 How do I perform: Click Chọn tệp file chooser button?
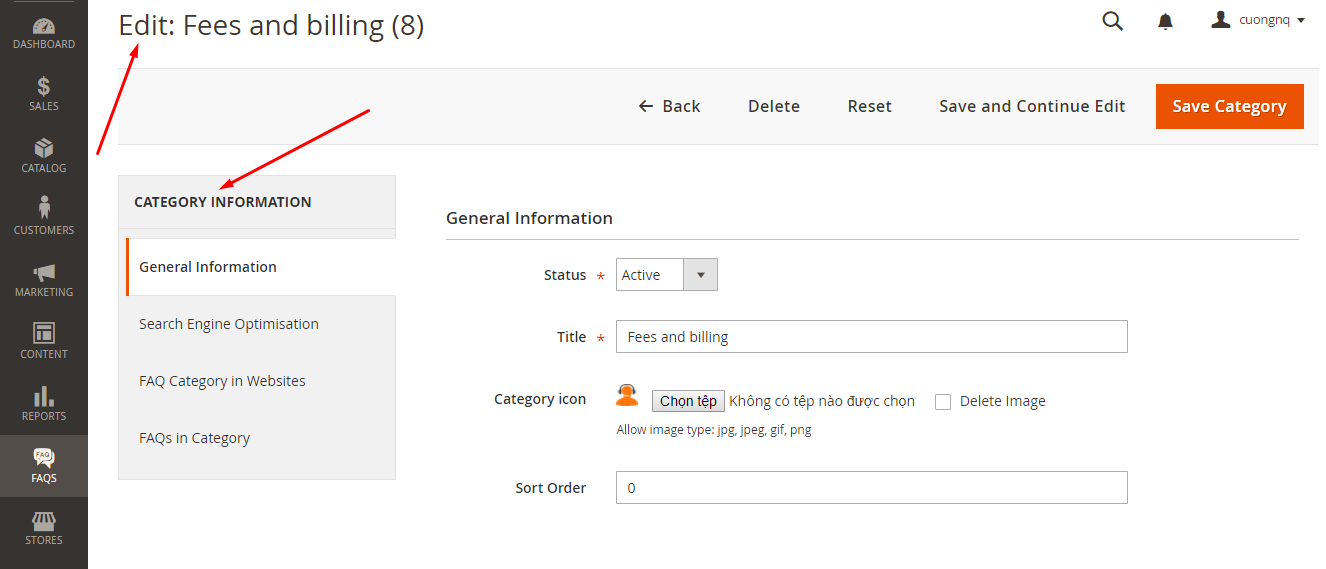point(688,401)
